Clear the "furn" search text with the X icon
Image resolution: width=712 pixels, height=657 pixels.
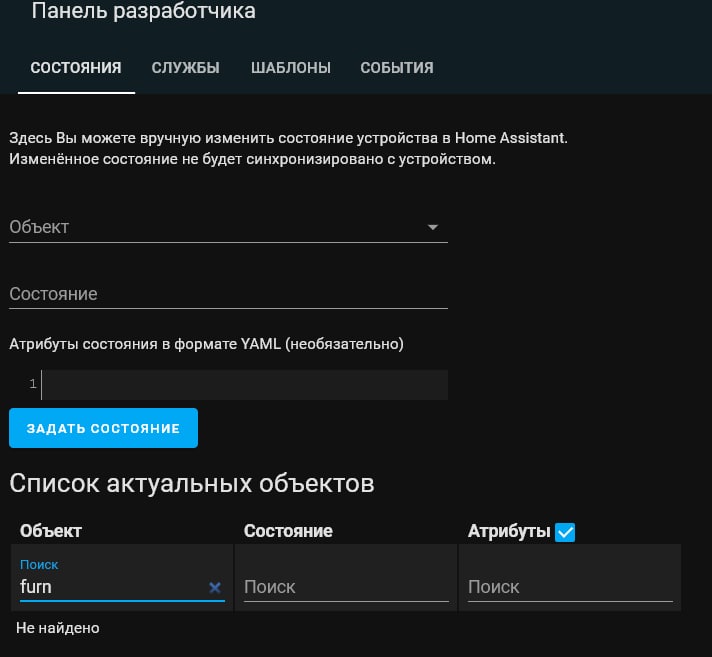pyautogui.click(x=214, y=588)
